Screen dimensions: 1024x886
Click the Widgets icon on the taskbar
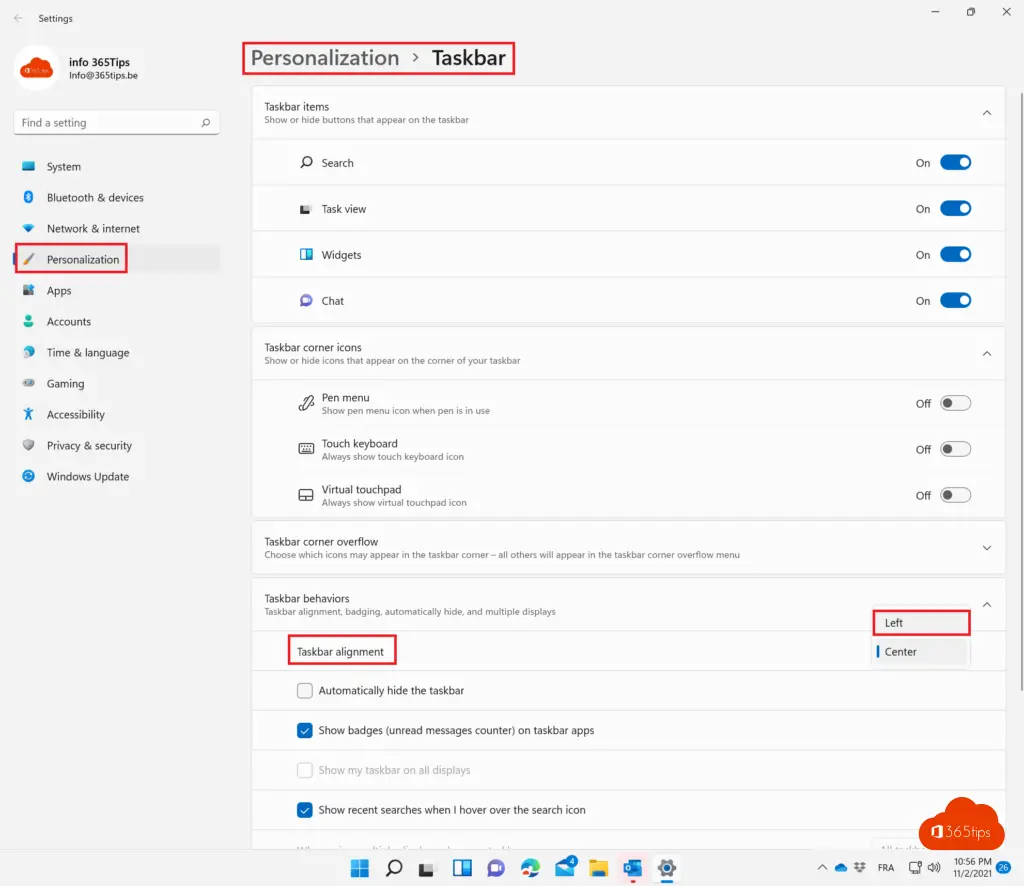pos(462,868)
